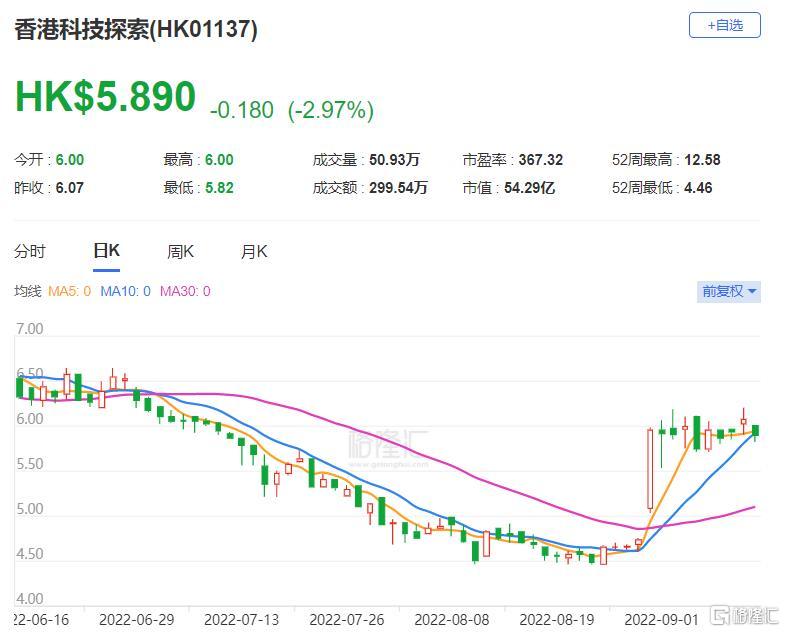Screen dimensions: 785x632
Task: Click 昨收 previous close value 6.07
Action: [x=70, y=188]
